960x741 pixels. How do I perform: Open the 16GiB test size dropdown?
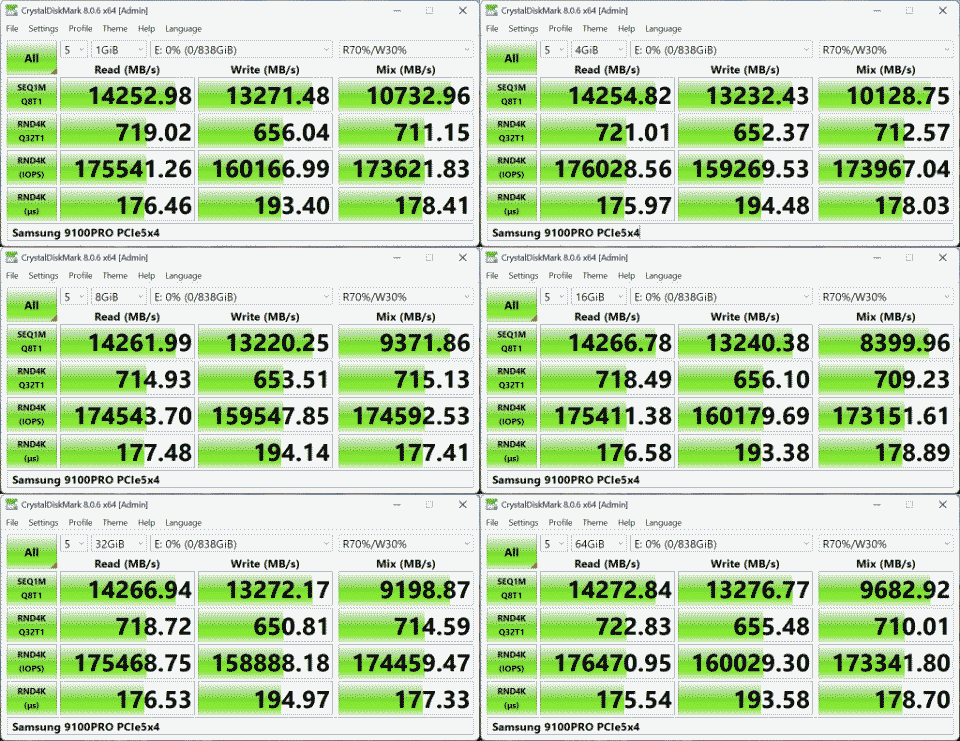[x=599, y=297]
